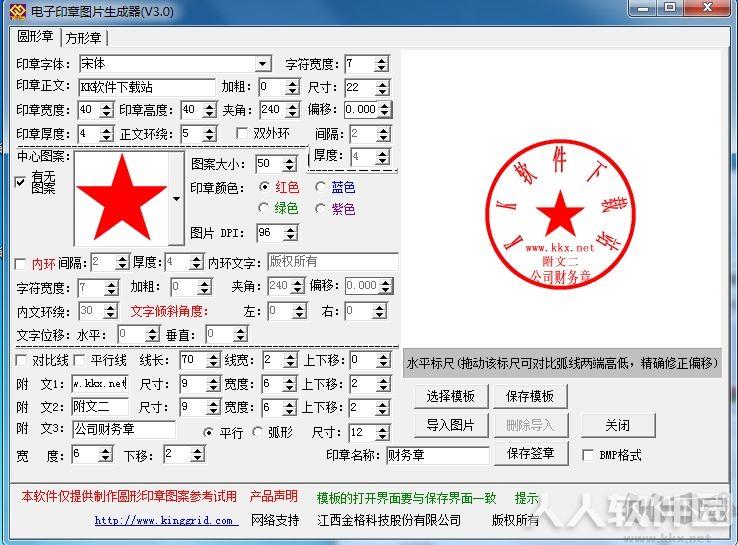Adjust the 尺寸 22 spinner

pyautogui.click(x=383, y=87)
